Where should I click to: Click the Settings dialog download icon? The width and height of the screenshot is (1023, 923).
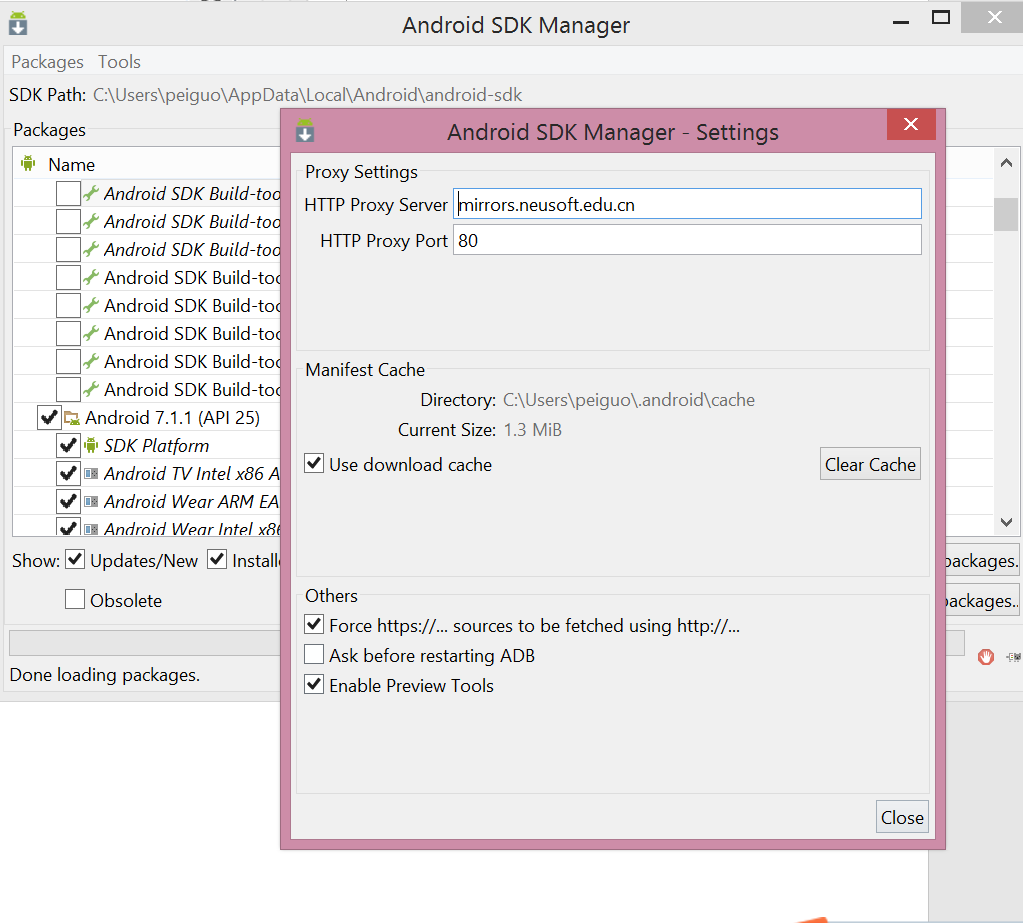[305, 130]
